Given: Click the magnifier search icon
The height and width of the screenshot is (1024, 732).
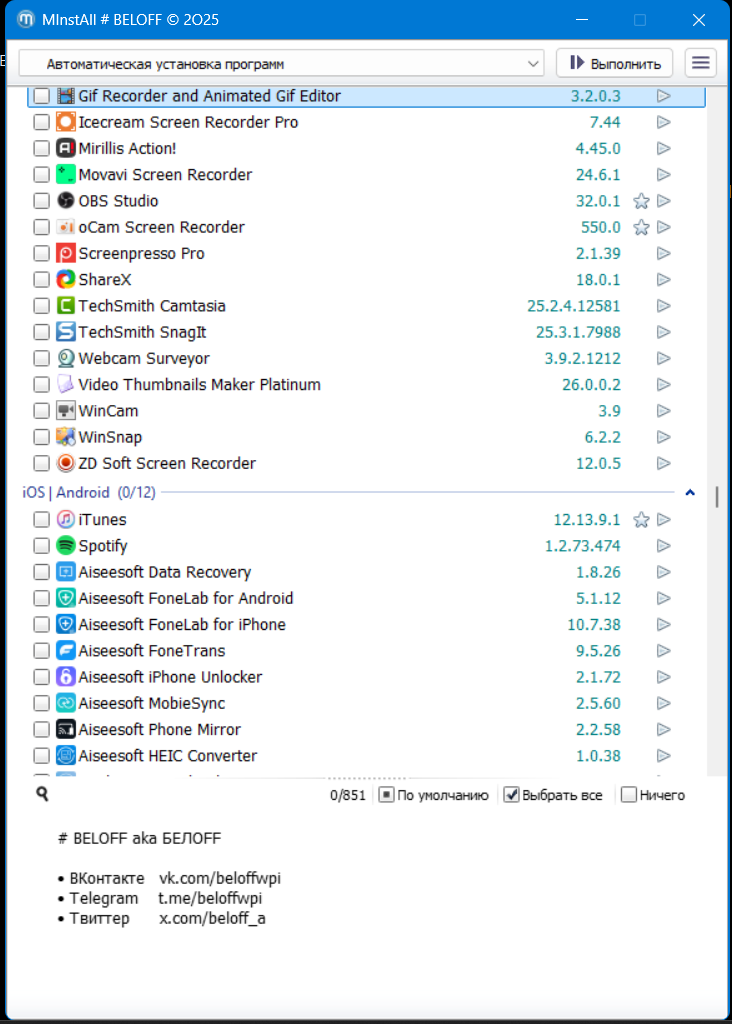Looking at the screenshot, I should 42,794.
